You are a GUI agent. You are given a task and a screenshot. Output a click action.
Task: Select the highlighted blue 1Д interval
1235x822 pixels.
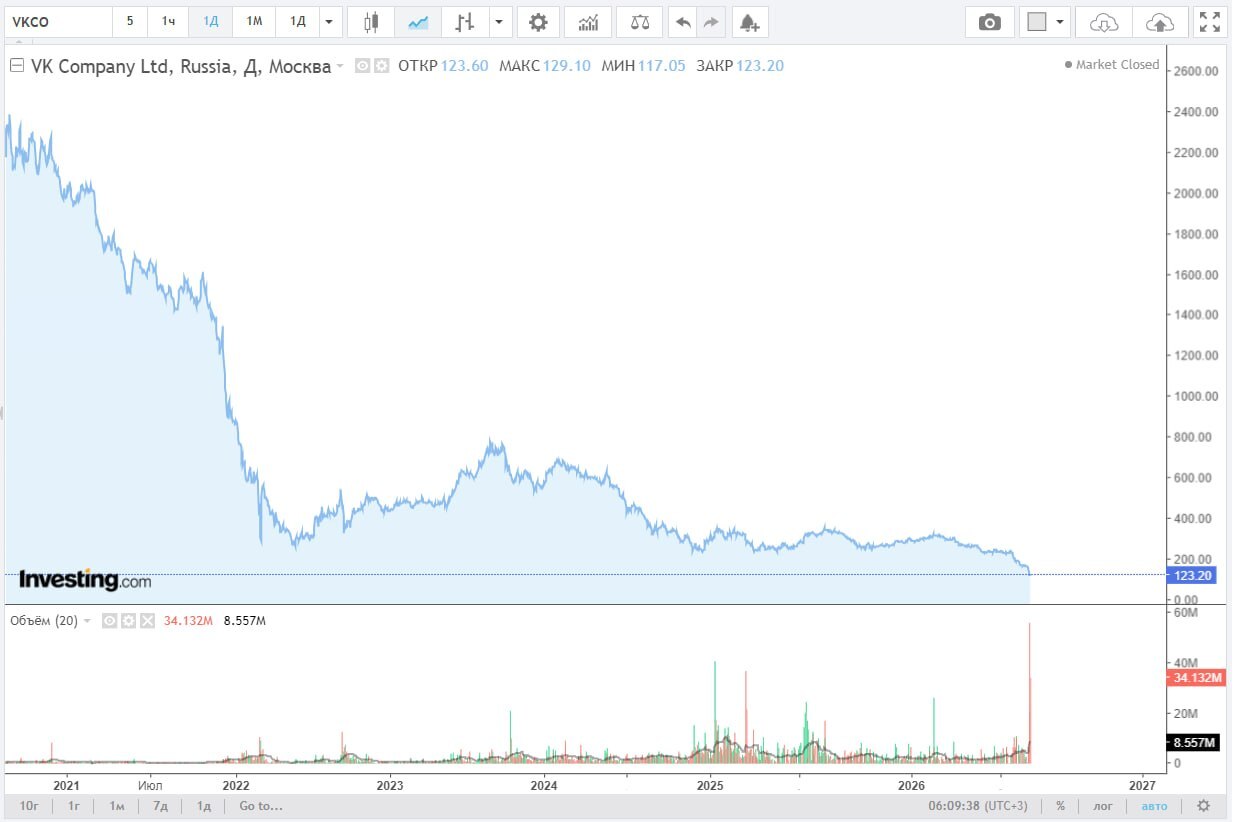pyautogui.click(x=211, y=21)
